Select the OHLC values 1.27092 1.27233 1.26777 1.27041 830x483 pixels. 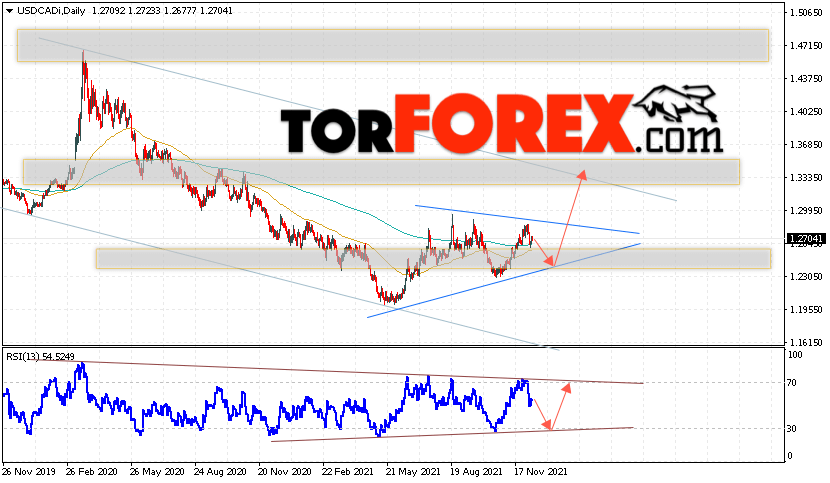(162, 11)
